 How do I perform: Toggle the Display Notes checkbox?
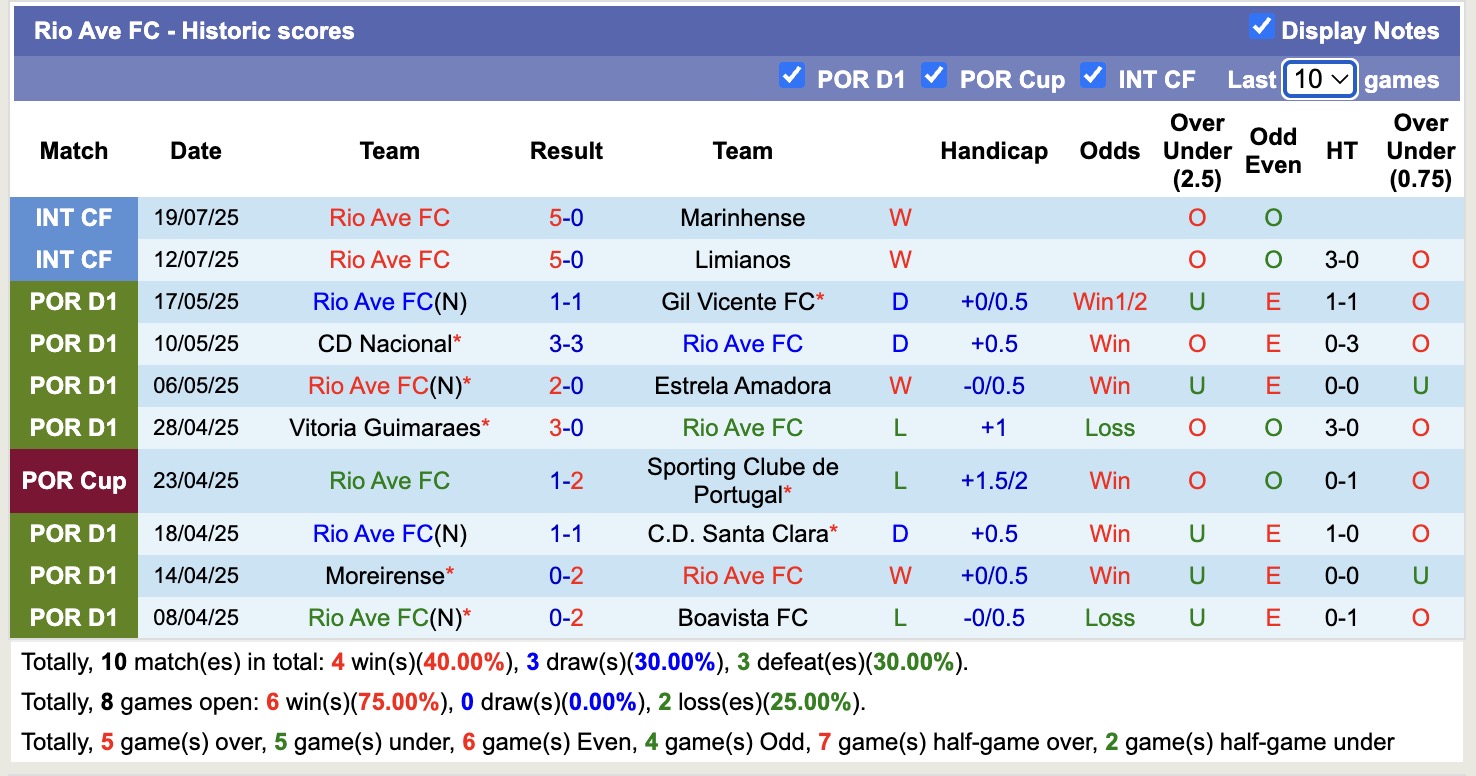pyautogui.click(x=1261, y=28)
